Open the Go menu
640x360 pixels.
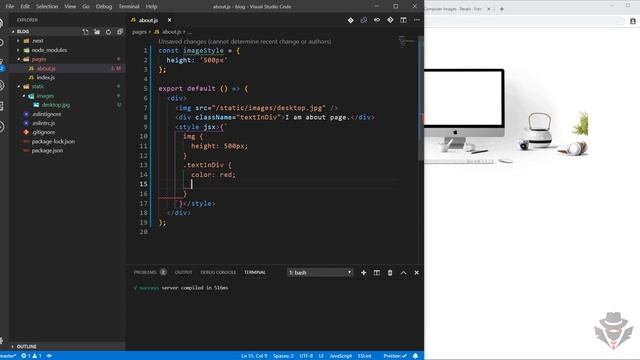(x=86, y=7)
